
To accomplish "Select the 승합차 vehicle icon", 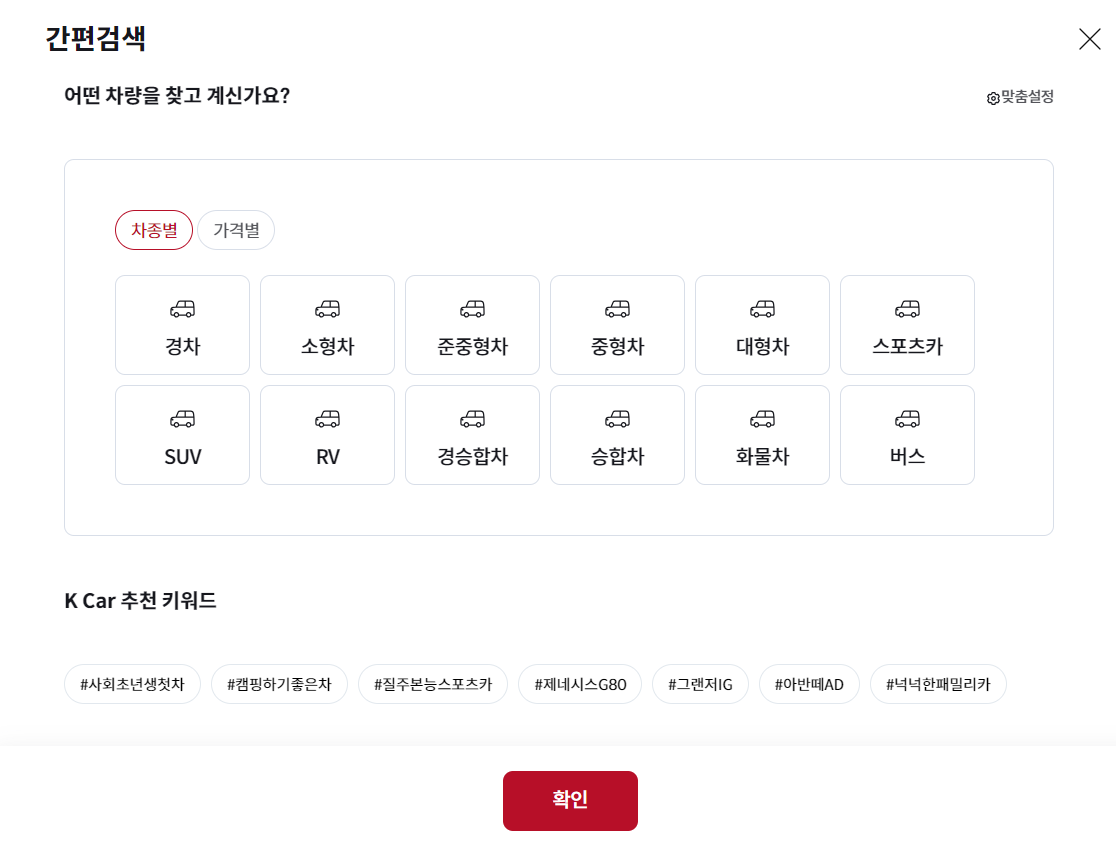I will click(617, 434).
